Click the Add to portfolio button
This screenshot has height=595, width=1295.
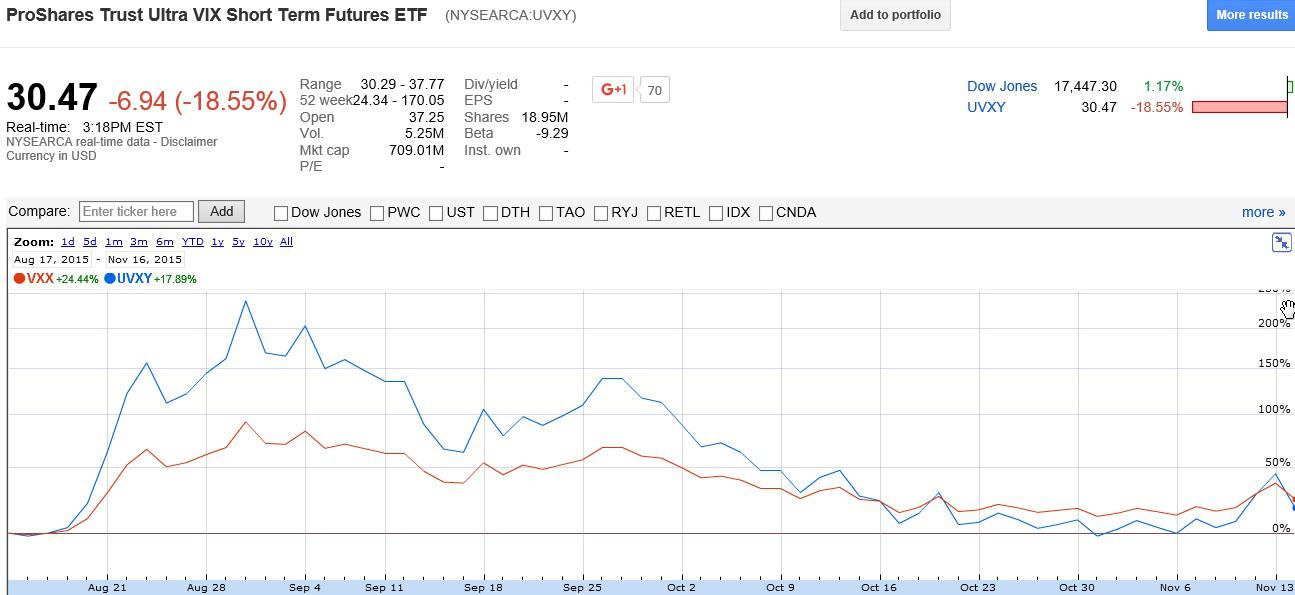point(894,15)
